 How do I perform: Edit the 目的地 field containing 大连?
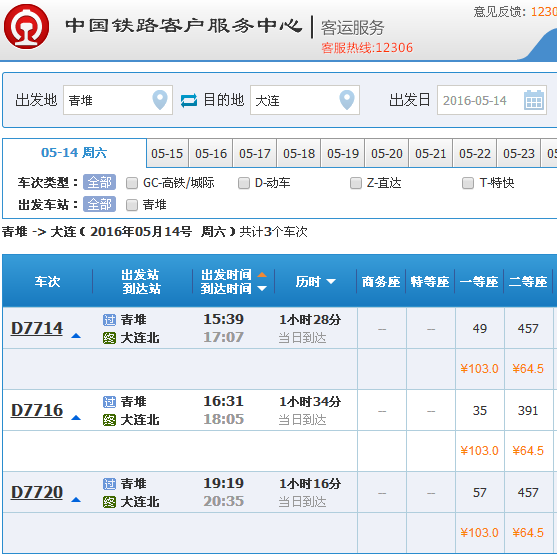click(305, 100)
